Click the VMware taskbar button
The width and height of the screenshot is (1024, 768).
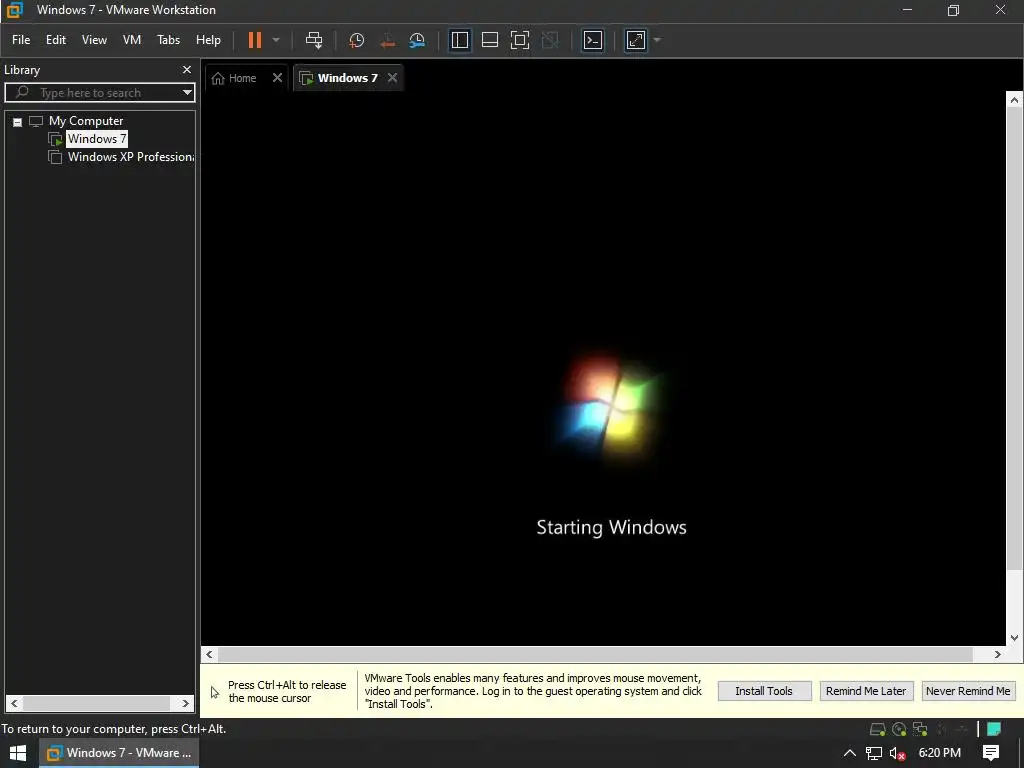click(120, 753)
